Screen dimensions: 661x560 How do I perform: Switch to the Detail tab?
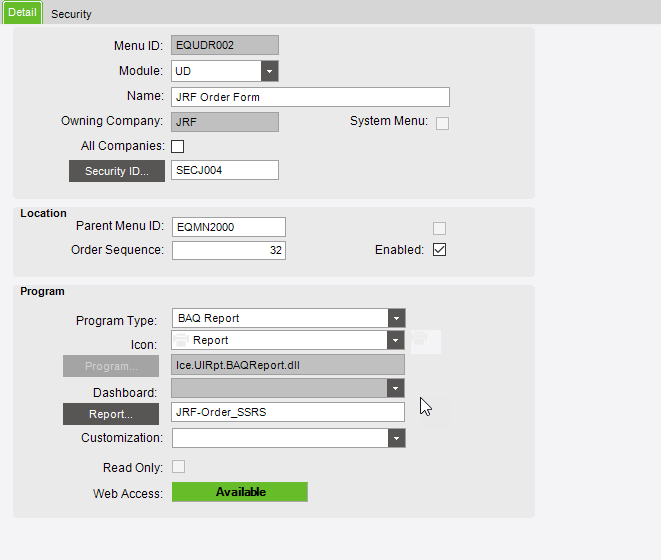click(x=22, y=12)
